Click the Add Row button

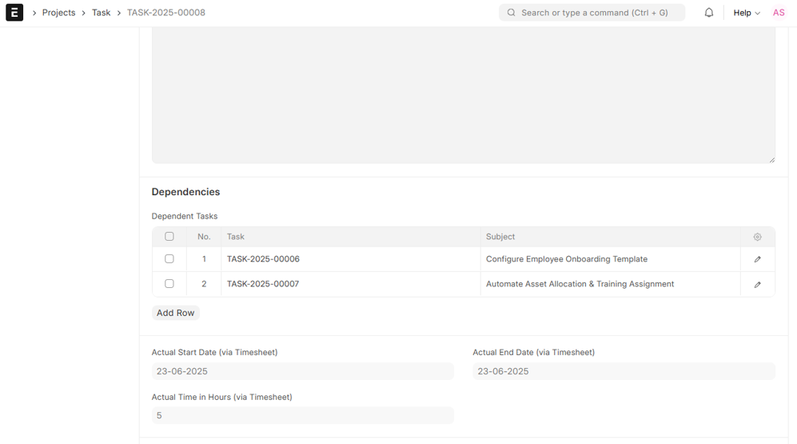coord(175,313)
